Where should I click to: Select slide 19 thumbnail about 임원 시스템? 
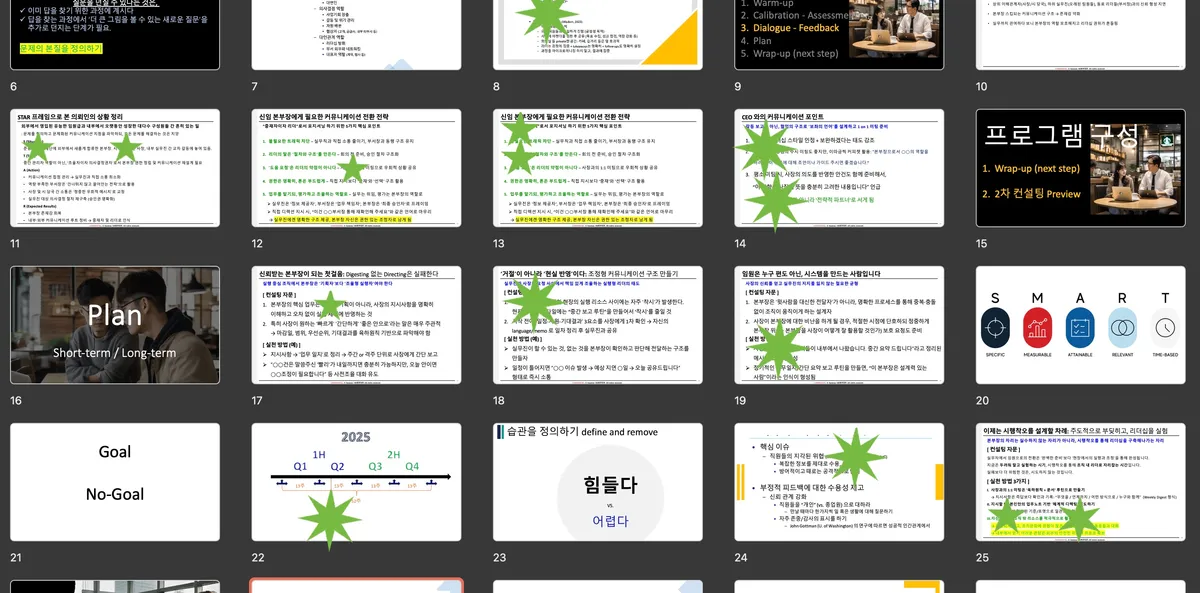click(x=839, y=325)
